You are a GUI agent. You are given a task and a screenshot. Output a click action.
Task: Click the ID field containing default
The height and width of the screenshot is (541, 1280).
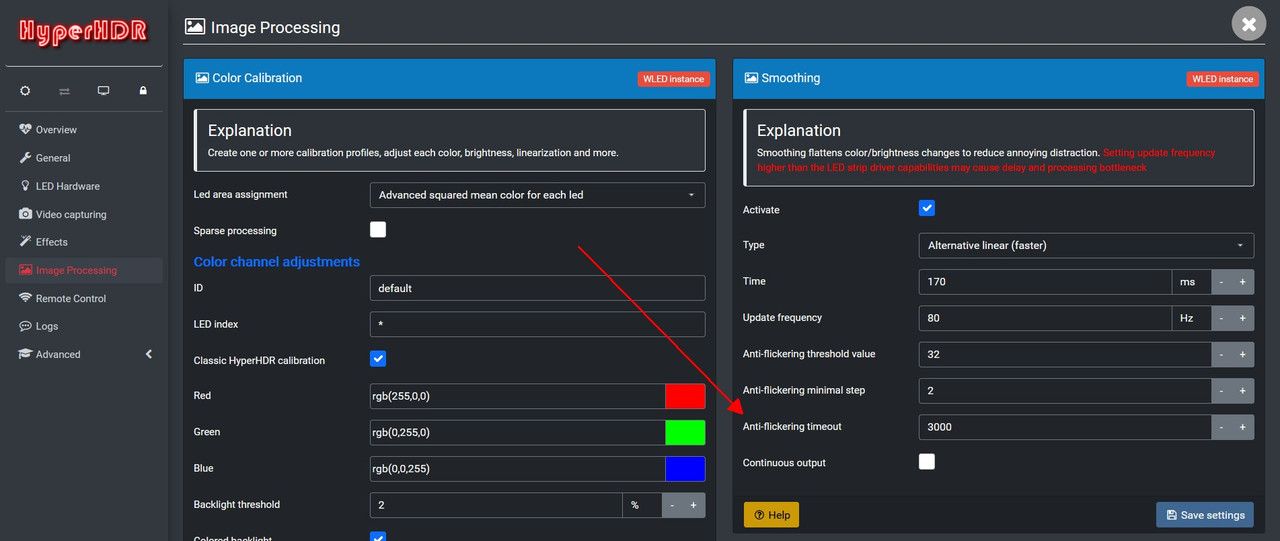tap(537, 288)
